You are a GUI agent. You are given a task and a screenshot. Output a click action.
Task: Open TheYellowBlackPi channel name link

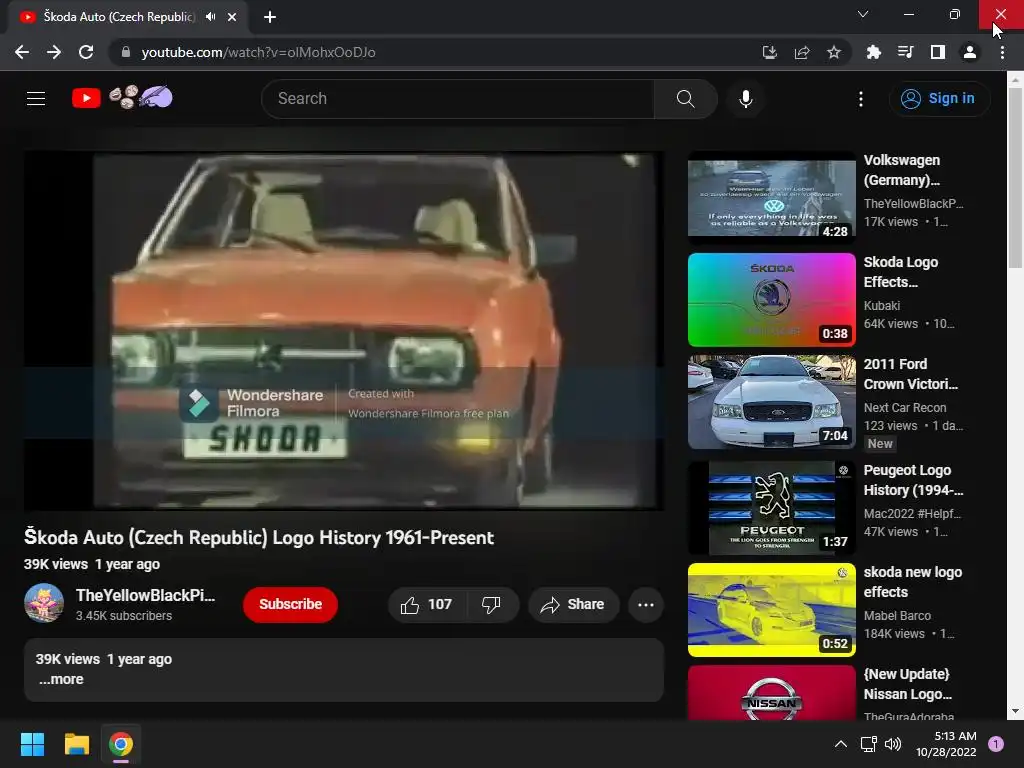pyautogui.click(x=145, y=596)
